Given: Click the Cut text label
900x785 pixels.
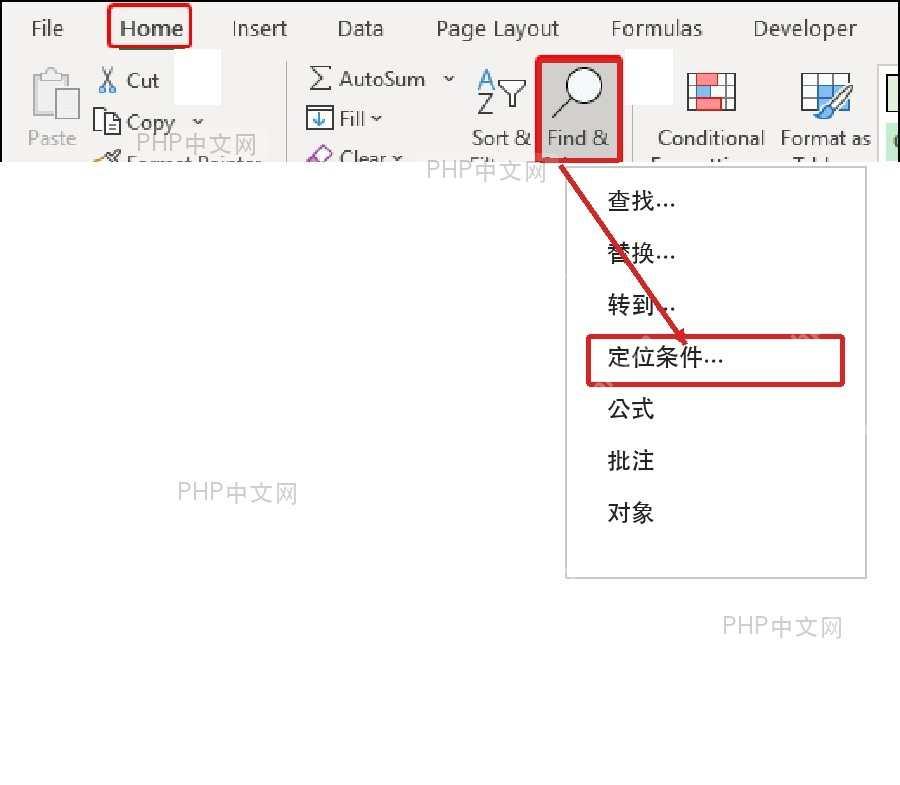Looking at the screenshot, I should click(142, 80).
